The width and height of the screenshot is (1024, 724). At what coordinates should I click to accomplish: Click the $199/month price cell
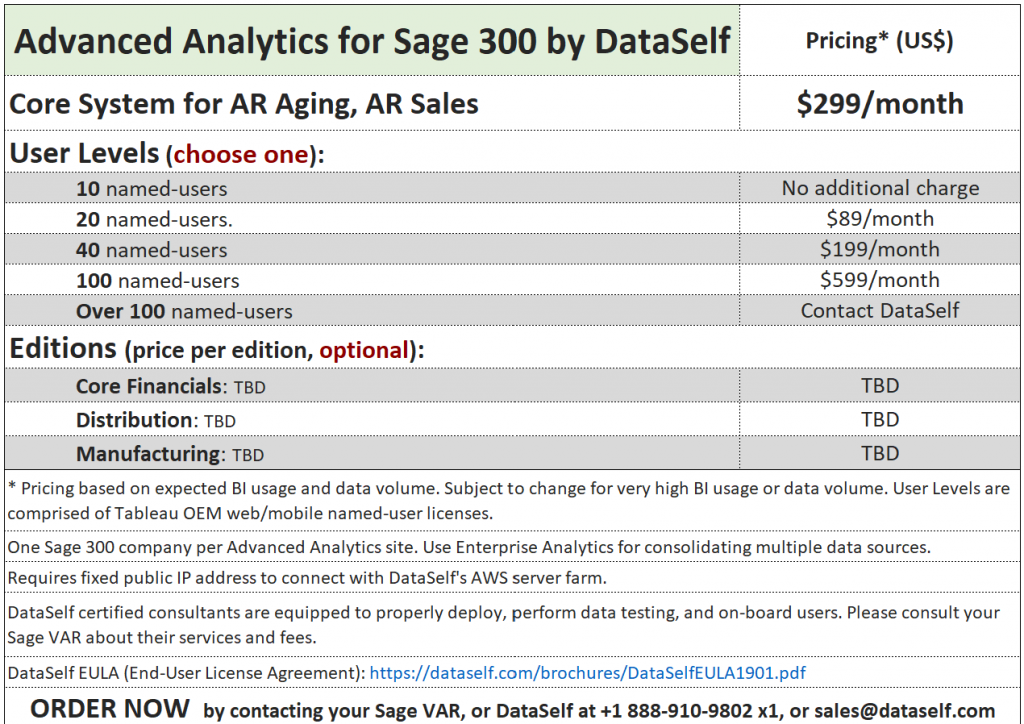pyautogui.click(x=880, y=250)
